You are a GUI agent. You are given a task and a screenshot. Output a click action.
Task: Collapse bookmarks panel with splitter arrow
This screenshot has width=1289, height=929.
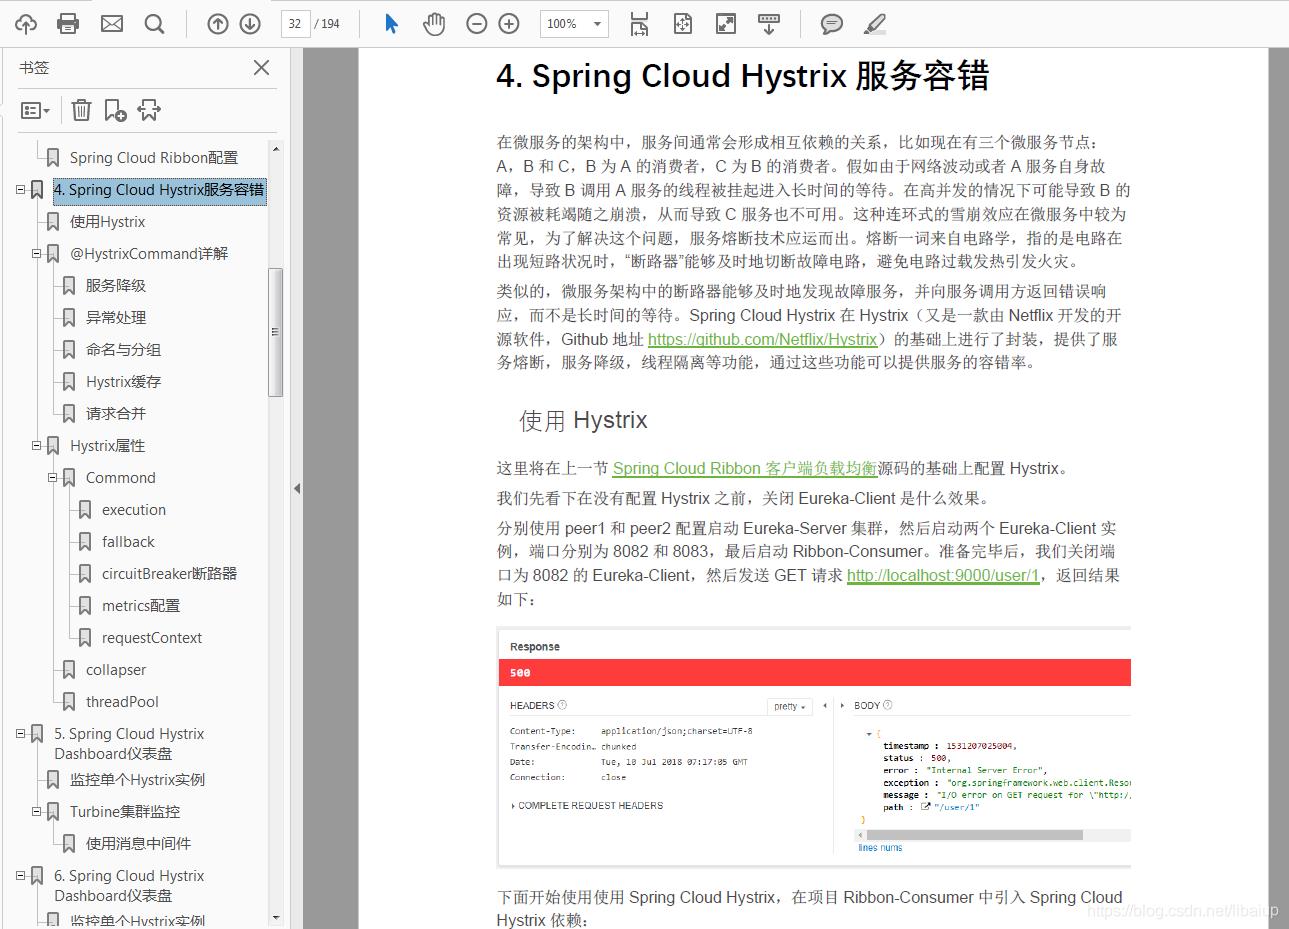297,488
